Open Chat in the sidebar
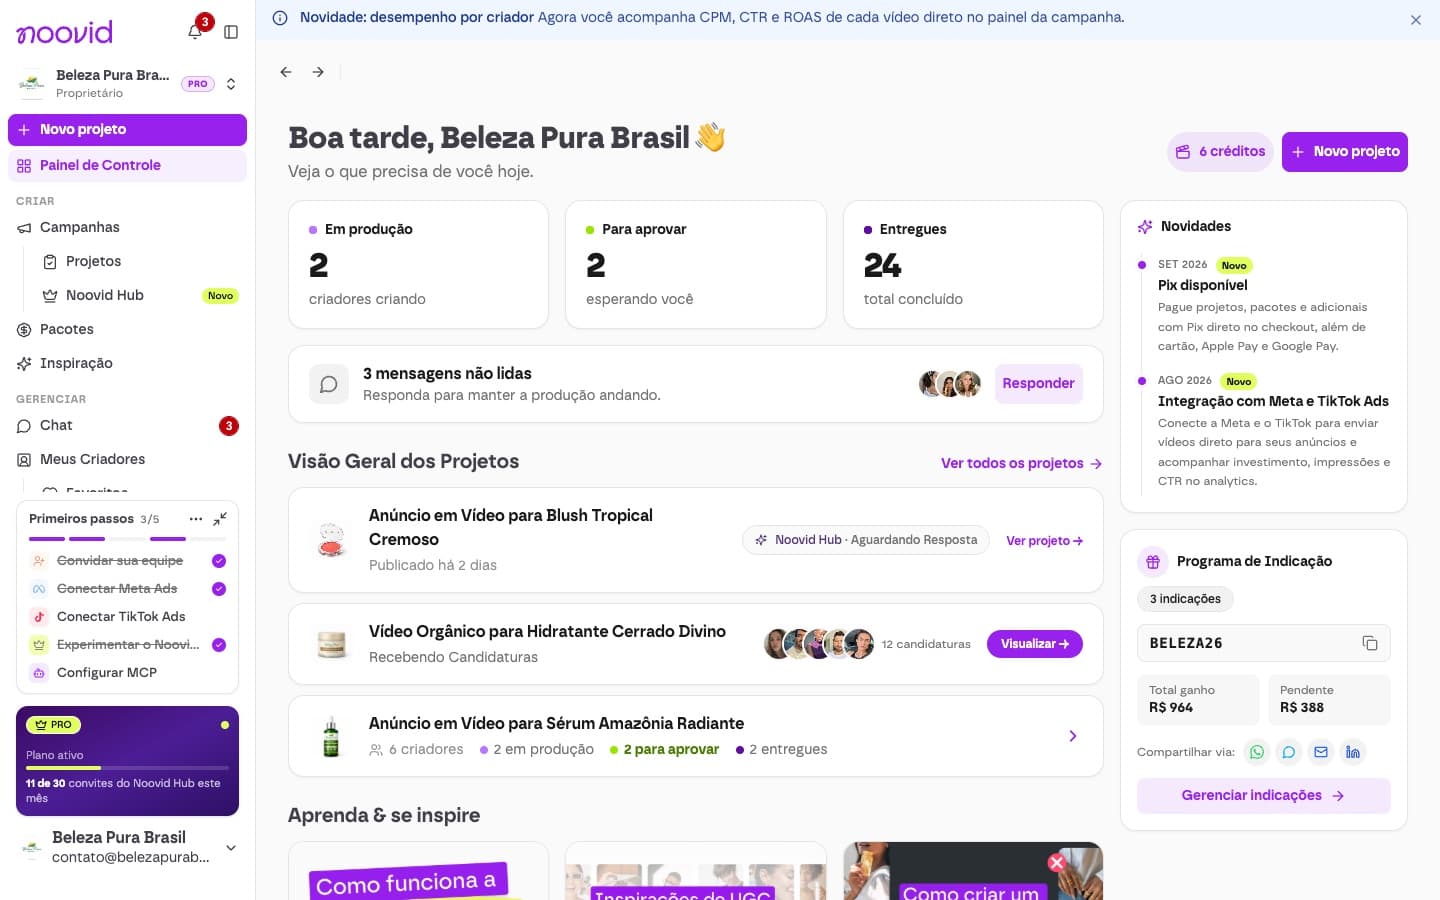1440x900 pixels. point(127,426)
